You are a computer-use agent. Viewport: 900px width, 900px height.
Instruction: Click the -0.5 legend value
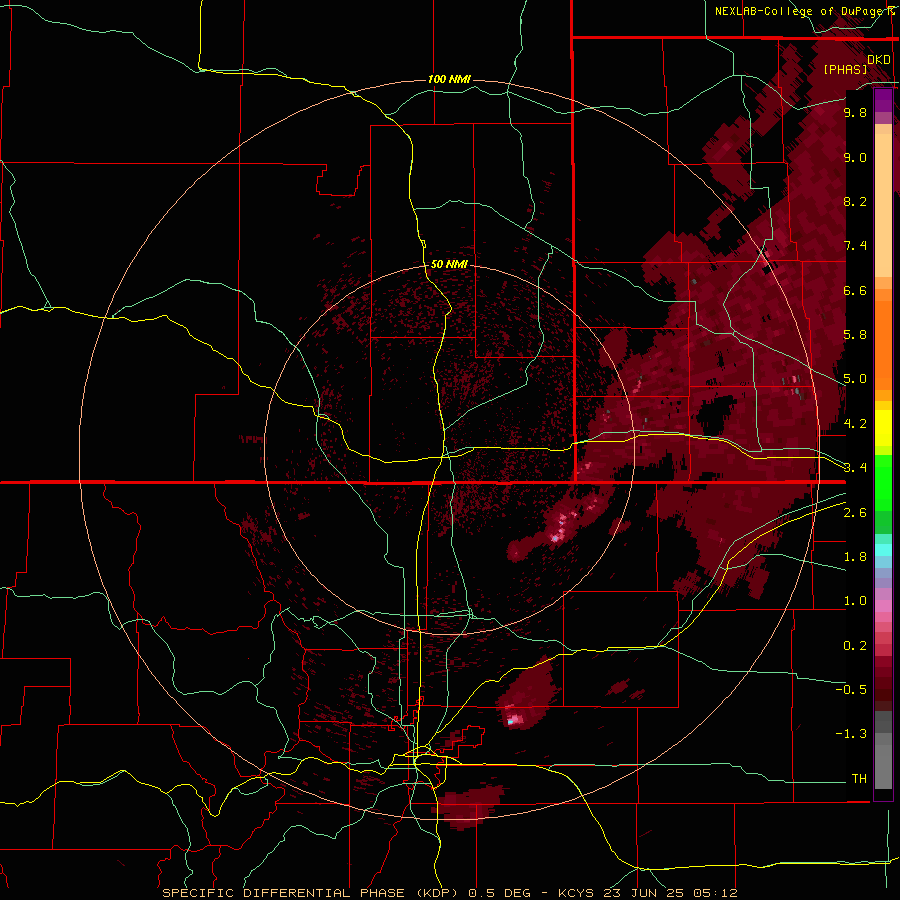pos(851,690)
